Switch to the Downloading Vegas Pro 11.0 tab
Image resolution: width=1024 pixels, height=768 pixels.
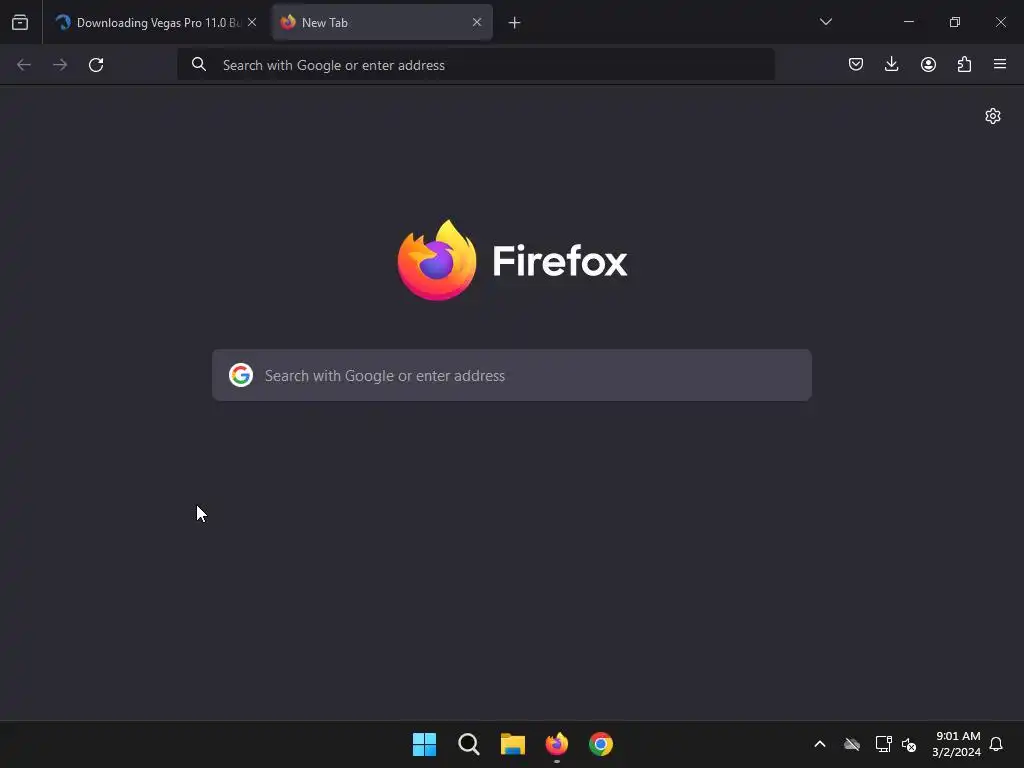(x=156, y=23)
